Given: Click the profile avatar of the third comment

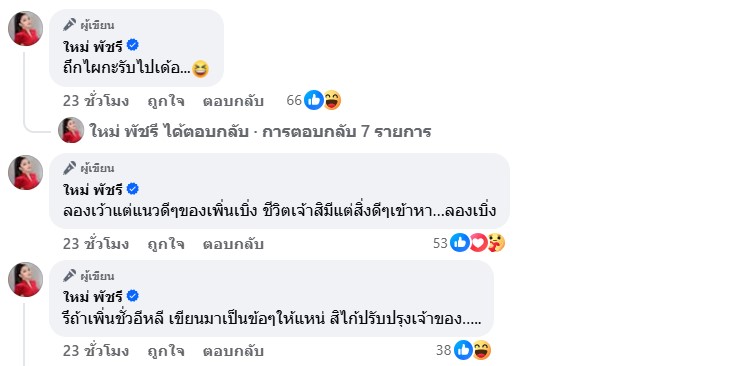Looking at the screenshot, I should [26, 279].
